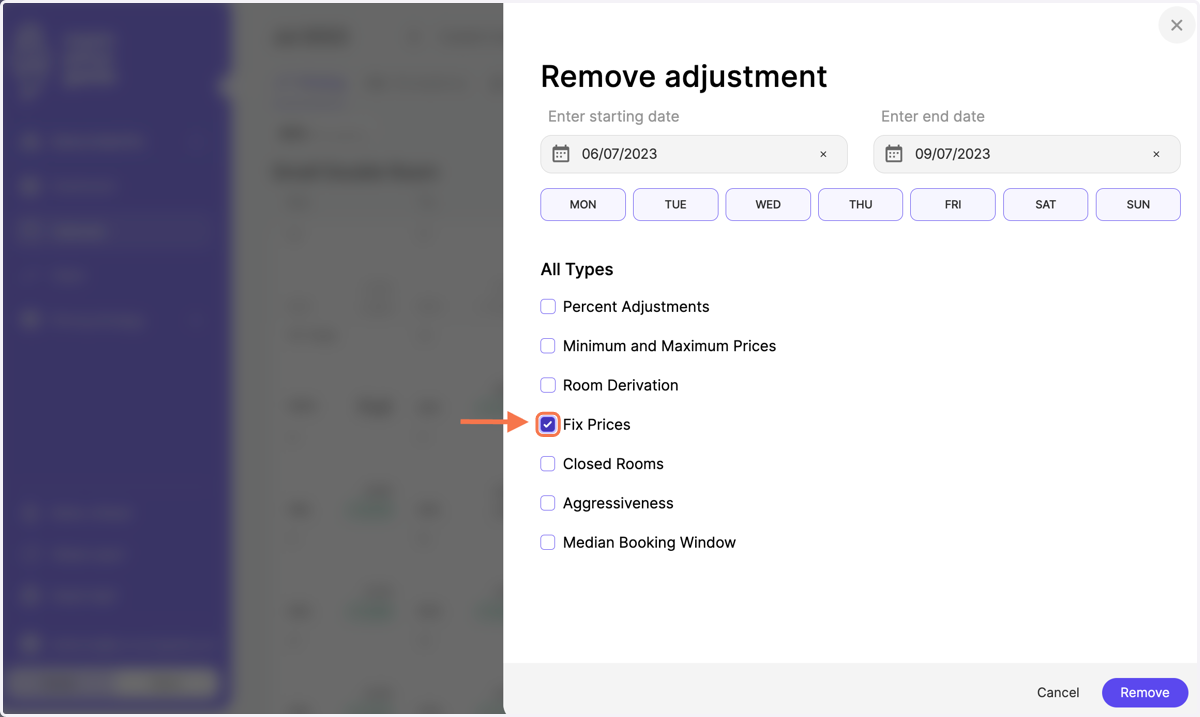The width and height of the screenshot is (1200, 717).
Task: Check the Closed Rooms checkbox
Action: coord(548,464)
